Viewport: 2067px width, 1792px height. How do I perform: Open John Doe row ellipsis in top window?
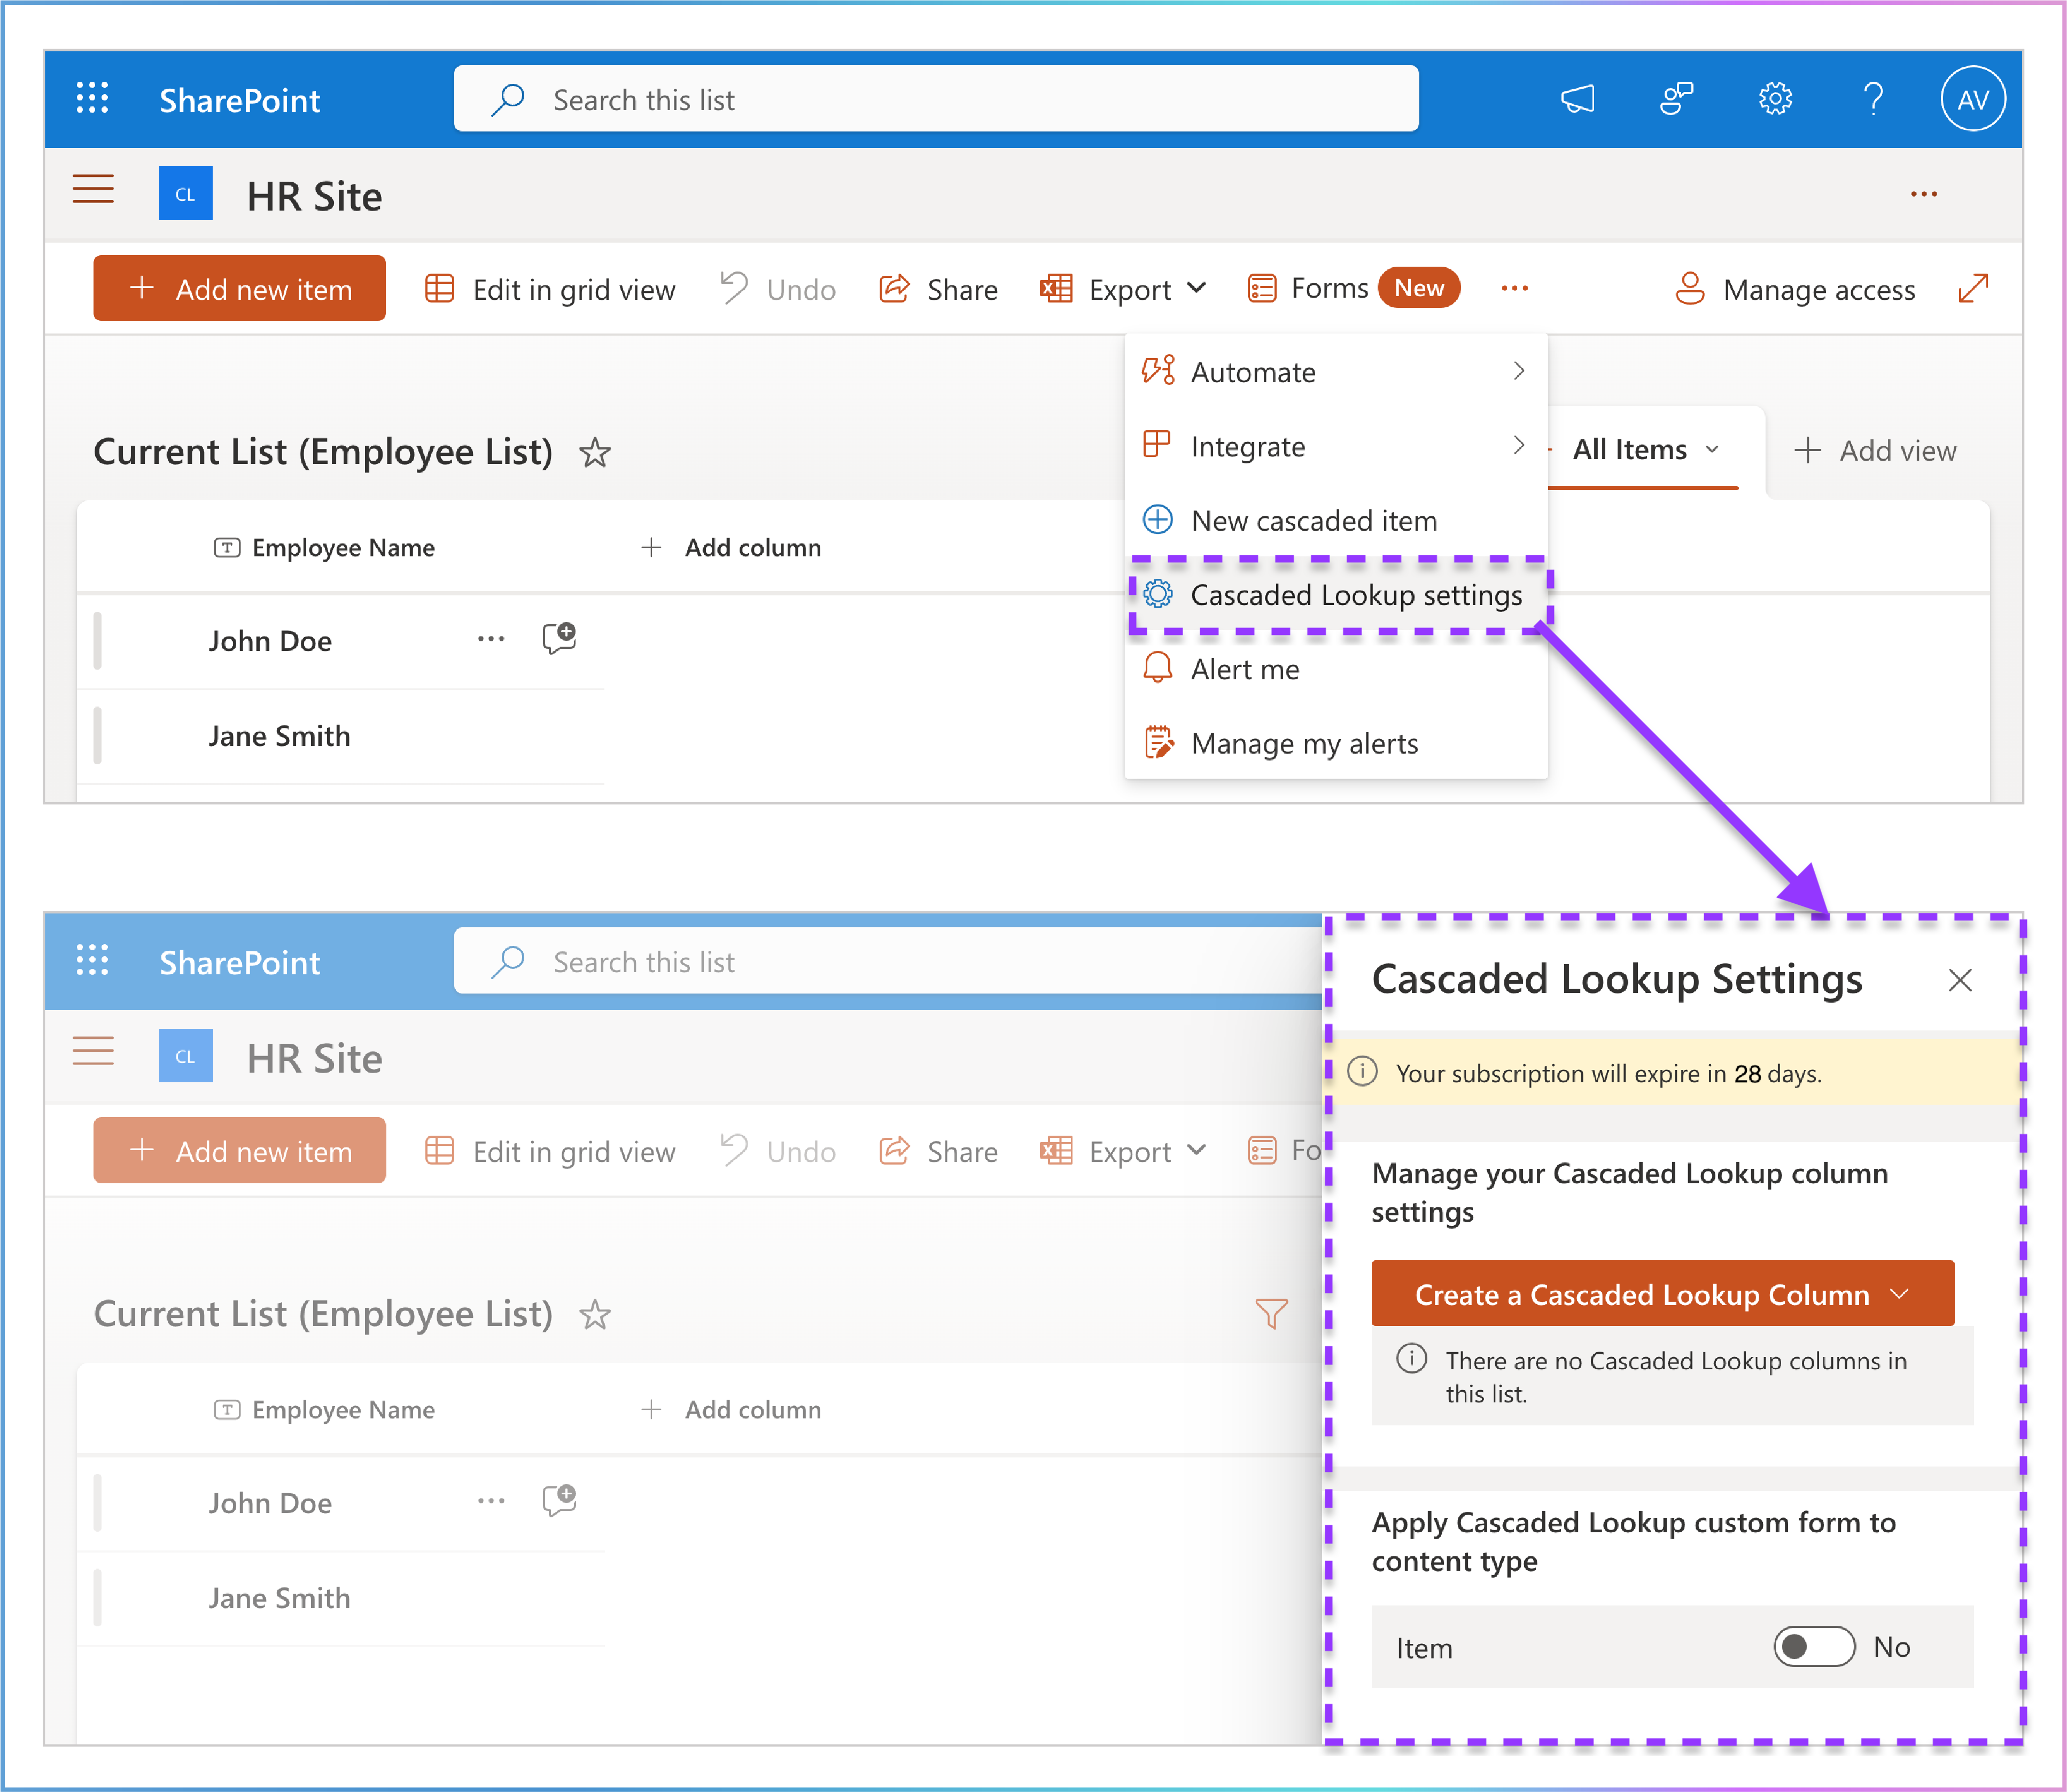490,639
